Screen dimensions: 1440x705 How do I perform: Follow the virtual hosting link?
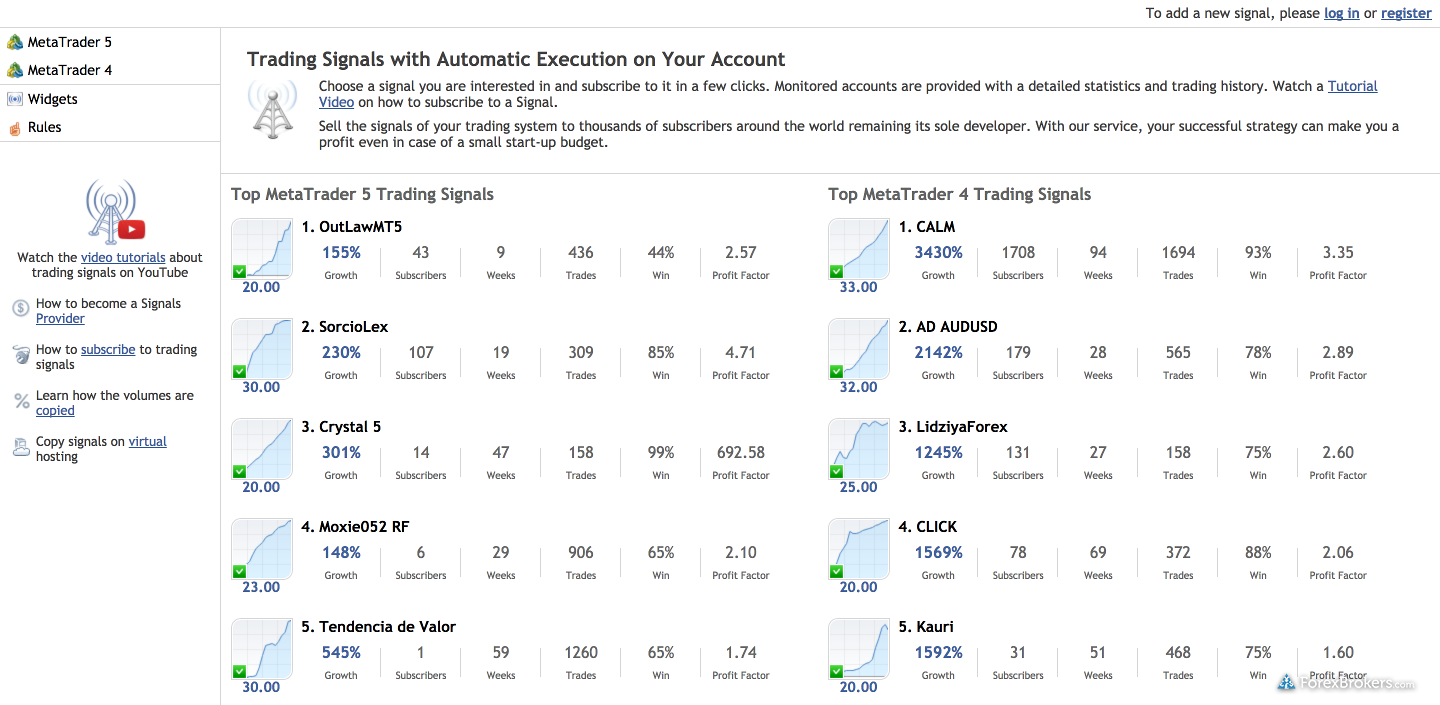coord(147,441)
